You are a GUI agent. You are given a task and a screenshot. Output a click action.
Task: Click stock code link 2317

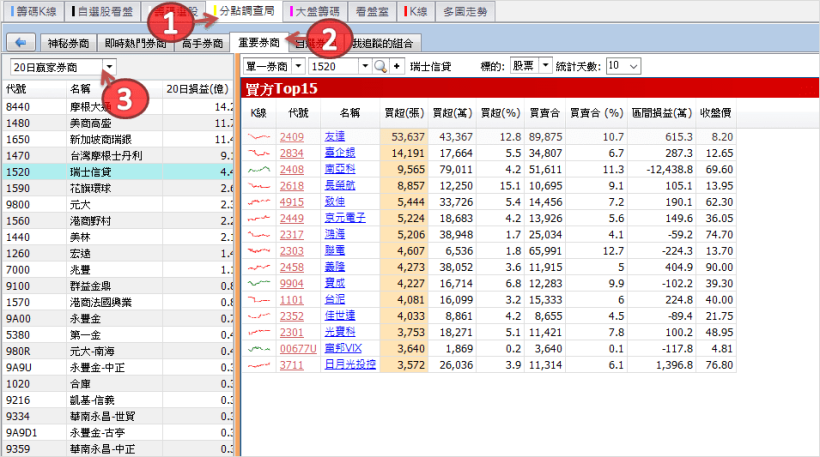pyautogui.click(x=292, y=235)
